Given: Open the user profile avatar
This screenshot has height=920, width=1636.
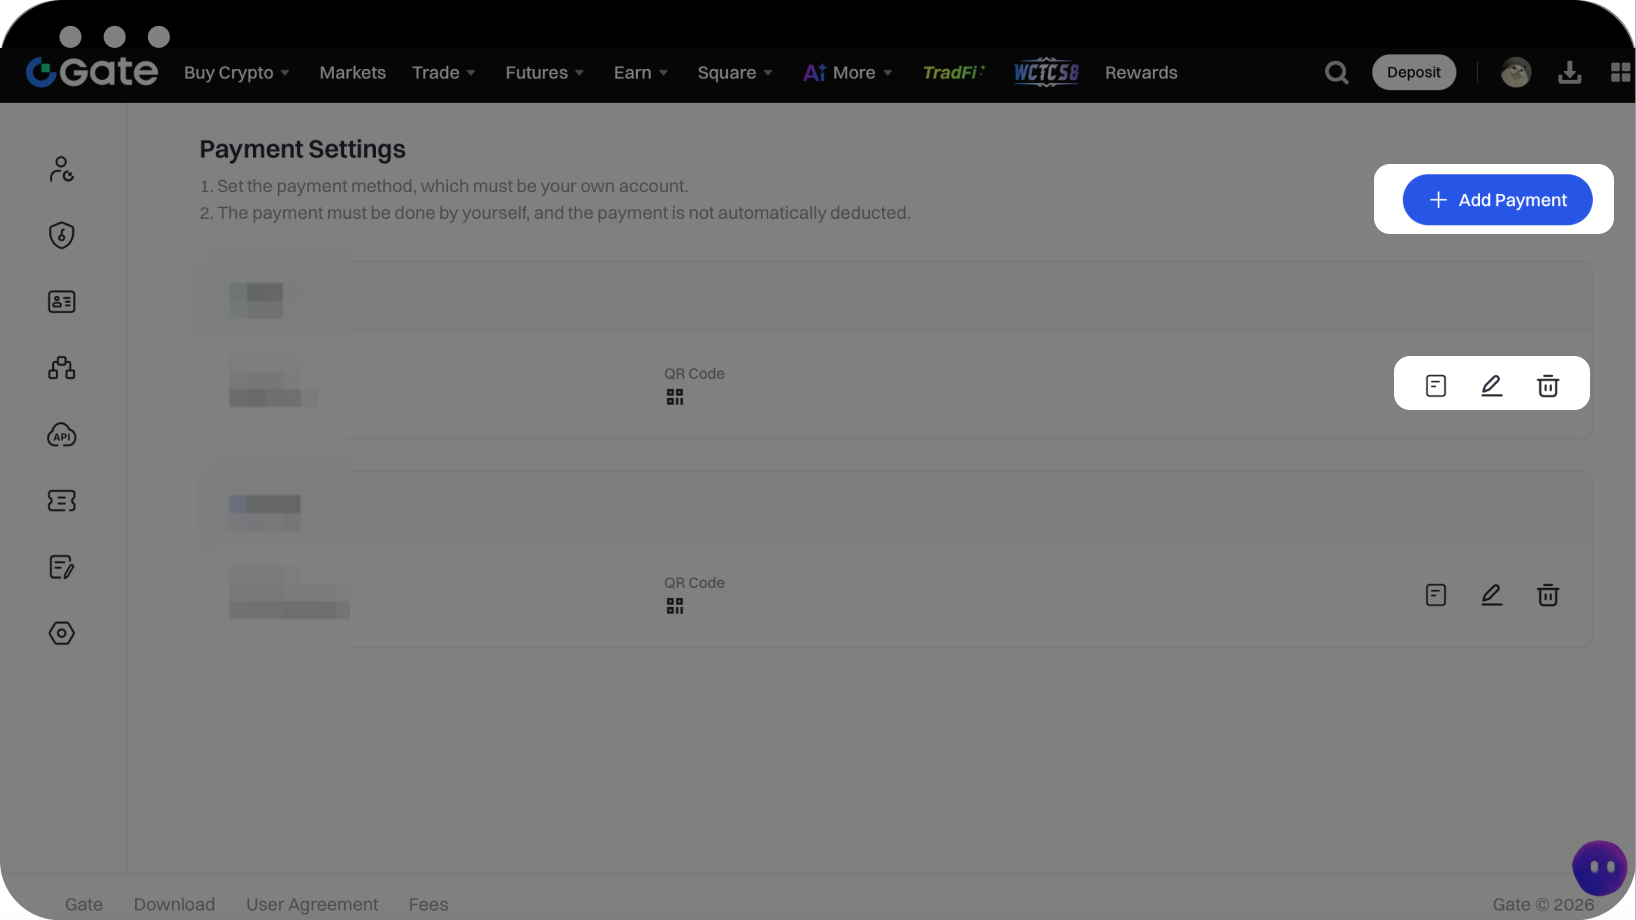Looking at the screenshot, I should tap(1515, 73).
